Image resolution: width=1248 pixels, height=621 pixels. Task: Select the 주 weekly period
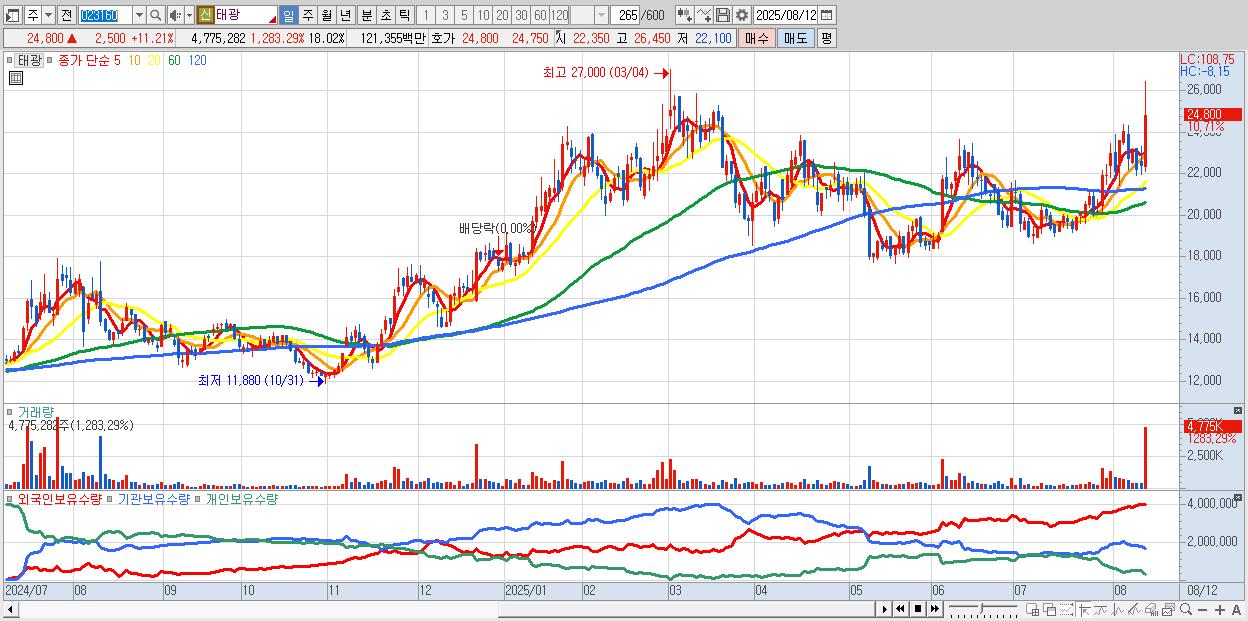(307, 15)
